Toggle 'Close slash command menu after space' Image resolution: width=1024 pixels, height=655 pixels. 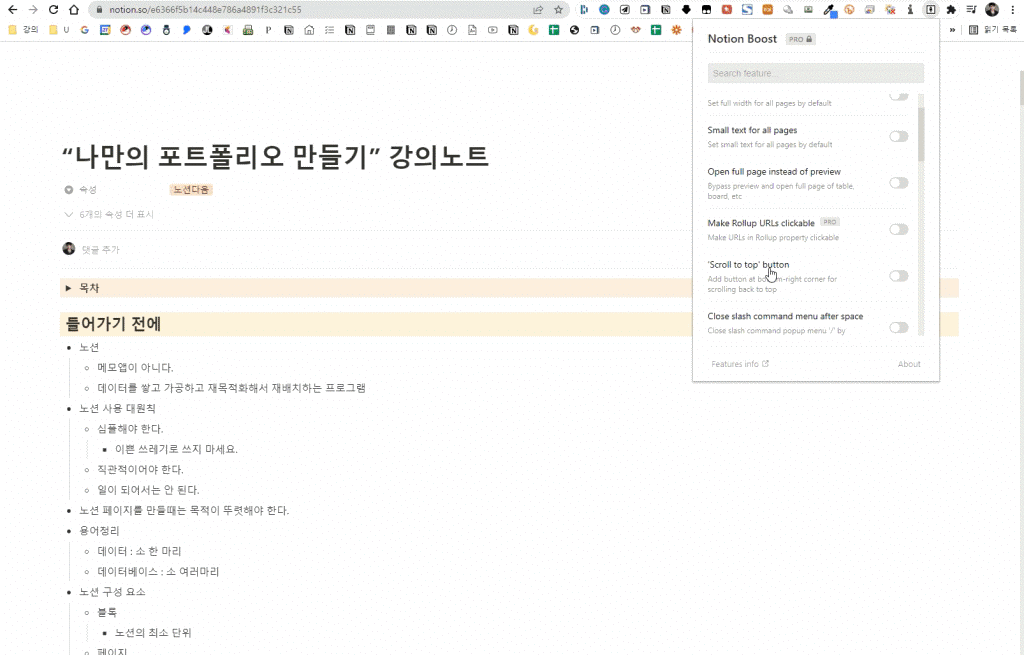click(899, 327)
